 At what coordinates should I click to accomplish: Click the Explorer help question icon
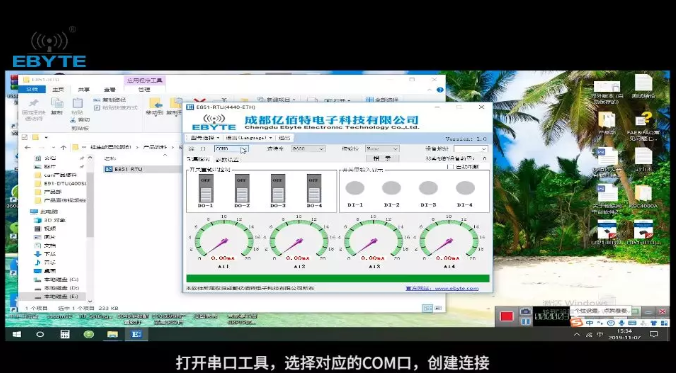point(440,90)
